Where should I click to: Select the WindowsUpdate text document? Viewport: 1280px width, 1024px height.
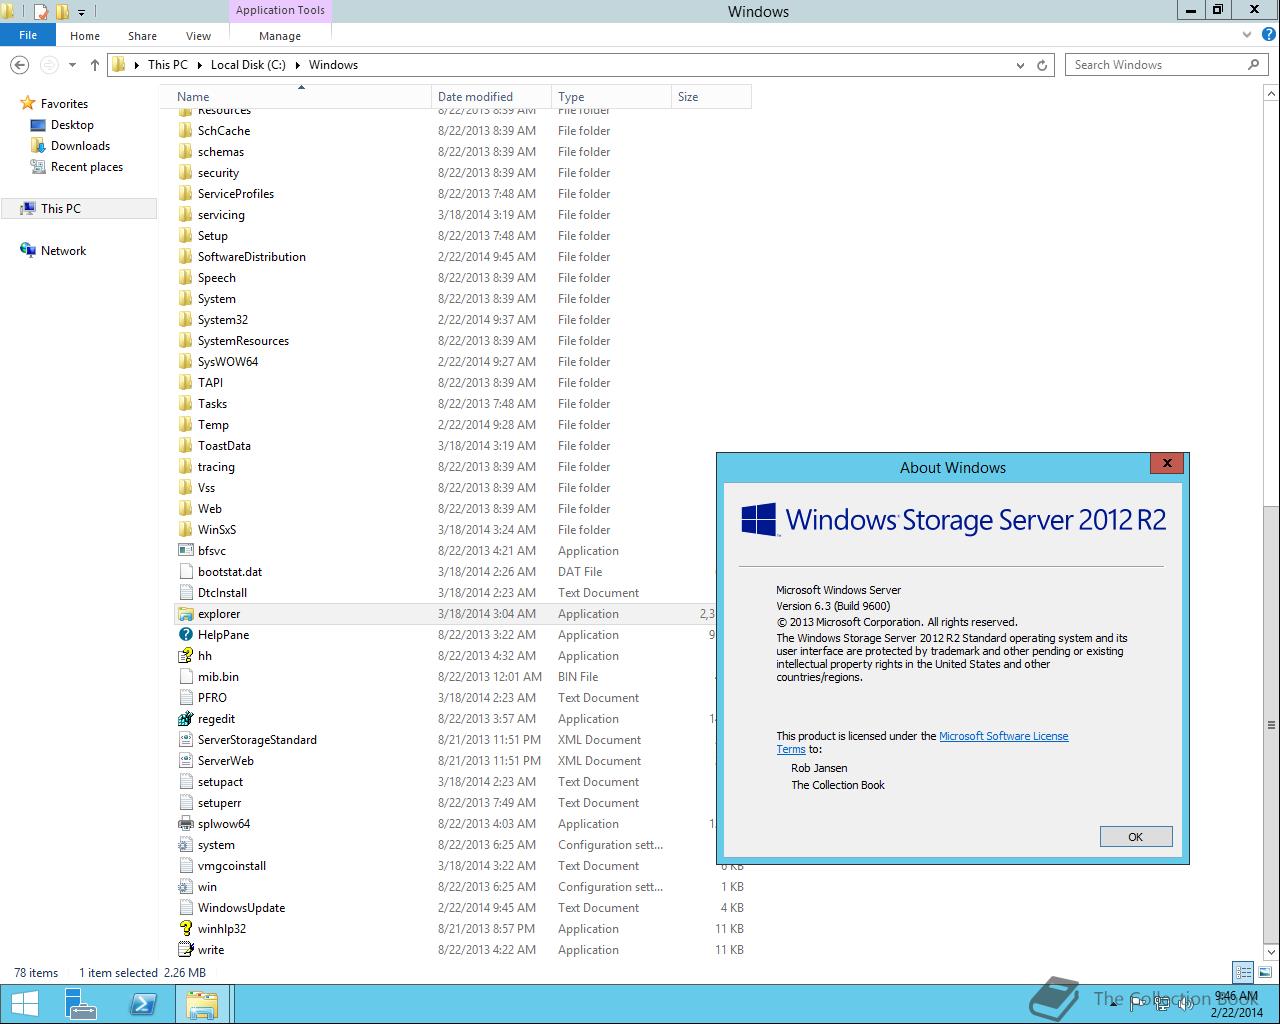point(460,908)
